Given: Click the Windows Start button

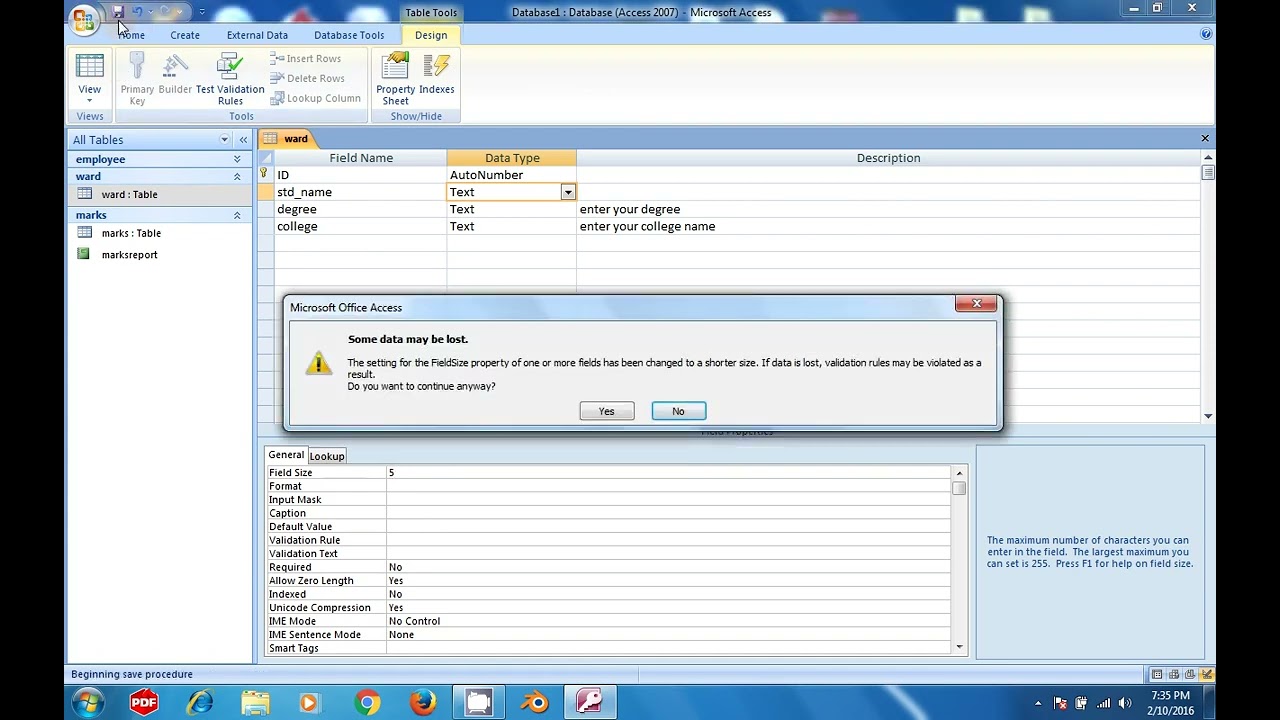Looking at the screenshot, I should (x=87, y=703).
